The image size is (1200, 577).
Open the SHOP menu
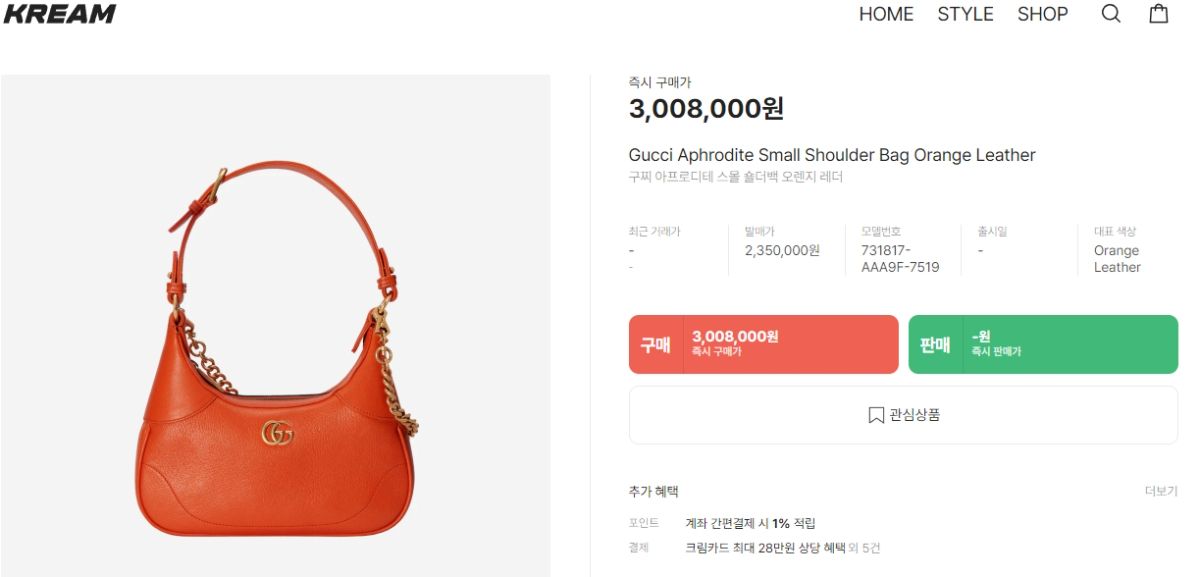[1043, 14]
